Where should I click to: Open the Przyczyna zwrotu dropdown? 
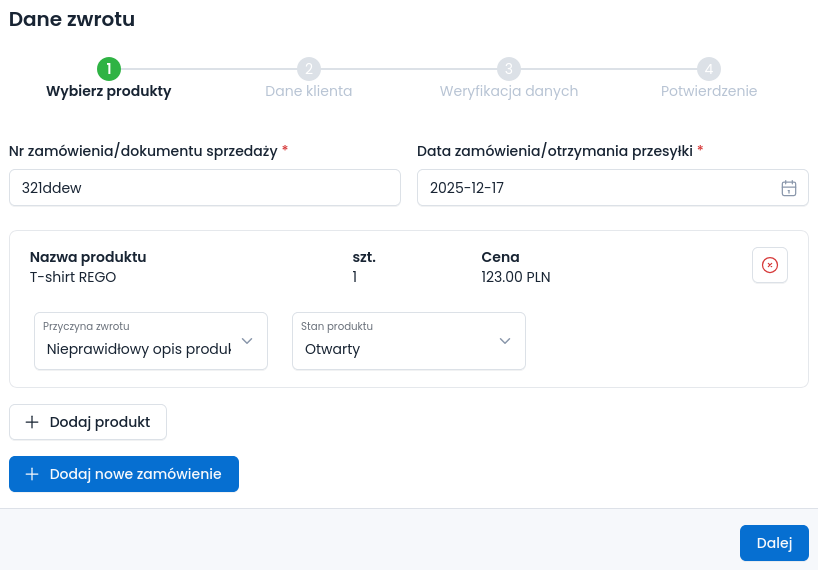click(x=151, y=341)
